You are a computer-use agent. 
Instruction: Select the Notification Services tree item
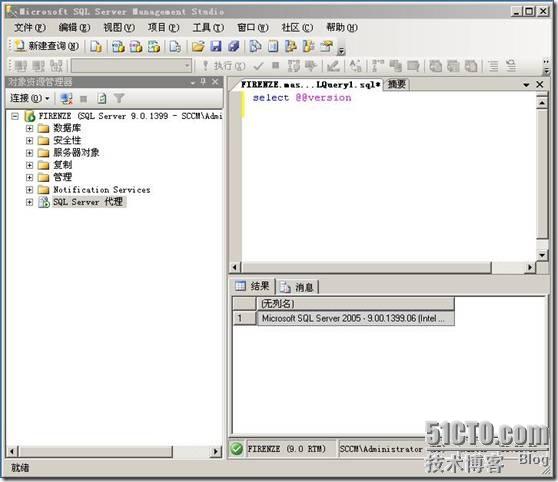(102, 190)
